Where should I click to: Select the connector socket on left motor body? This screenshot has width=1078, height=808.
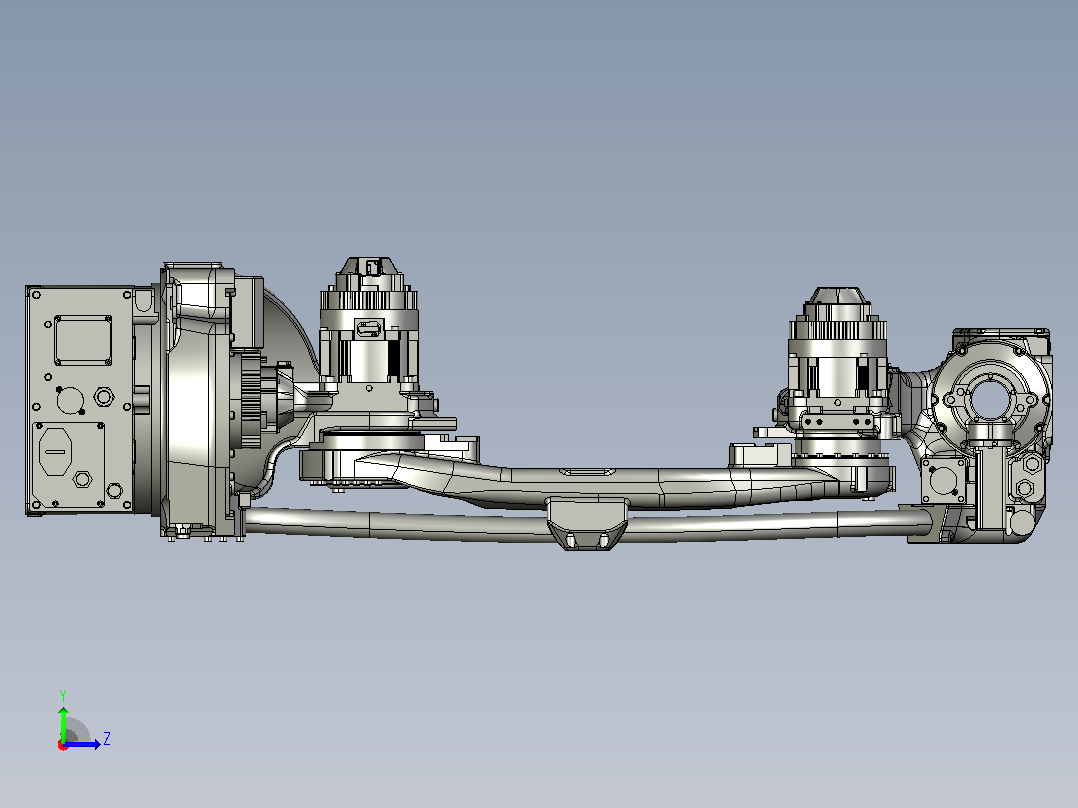pyautogui.click(x=369, y=328)
